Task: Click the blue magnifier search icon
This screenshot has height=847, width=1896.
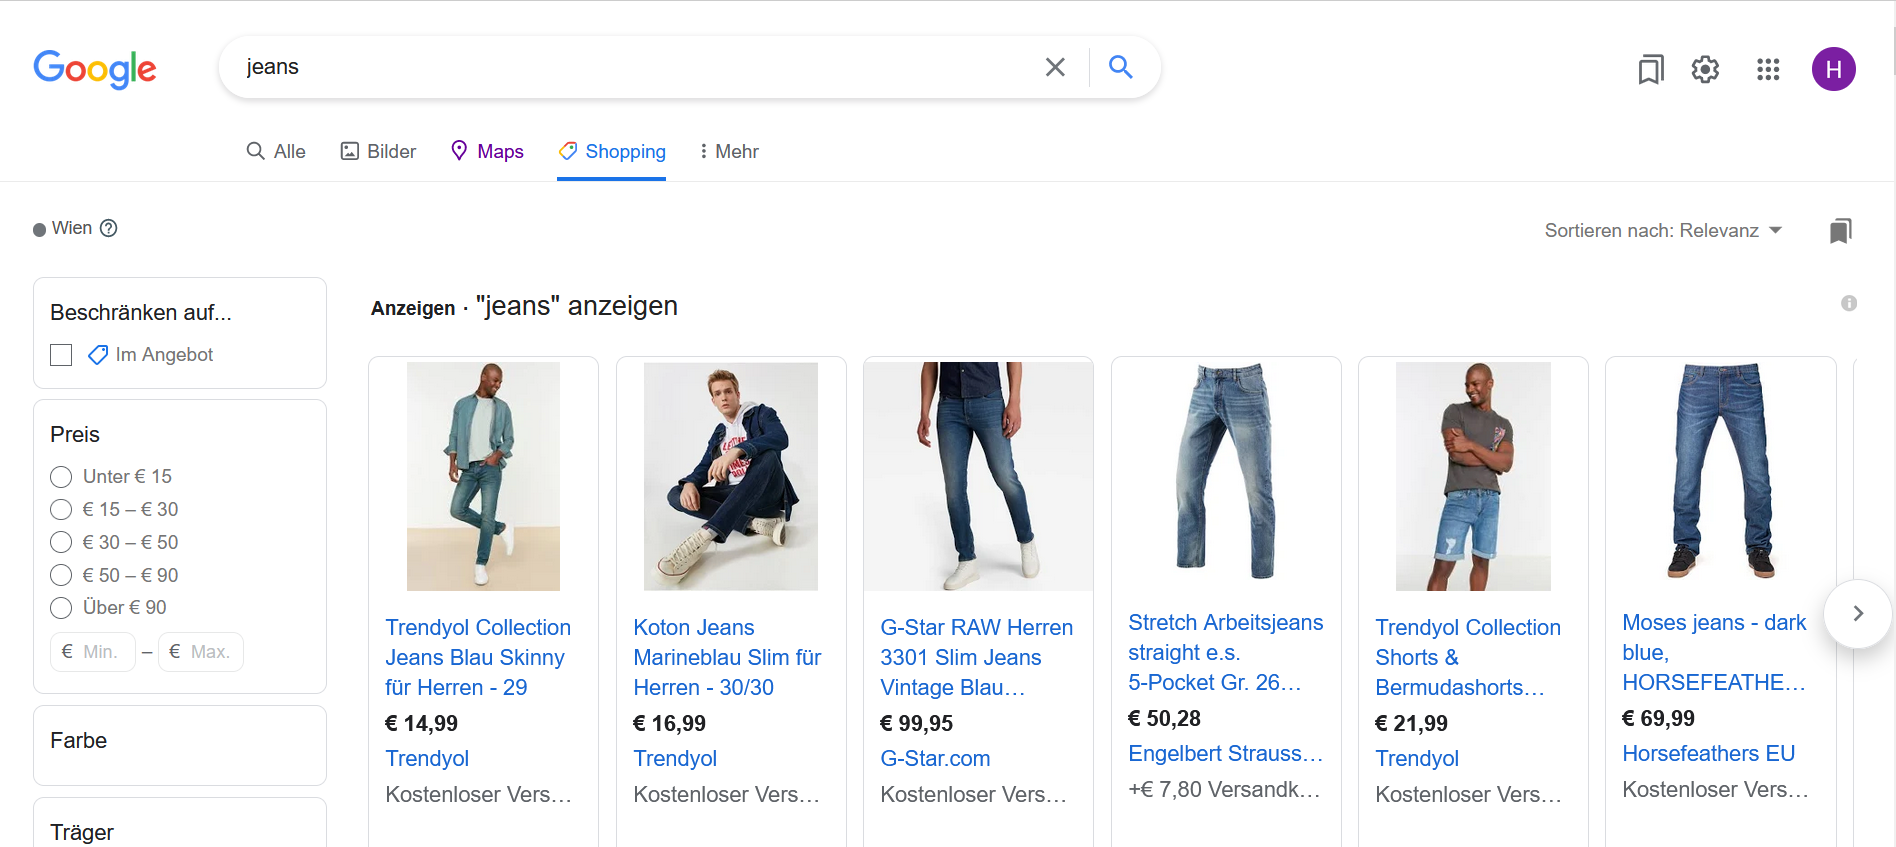Action: click(x=1121, y=67)
